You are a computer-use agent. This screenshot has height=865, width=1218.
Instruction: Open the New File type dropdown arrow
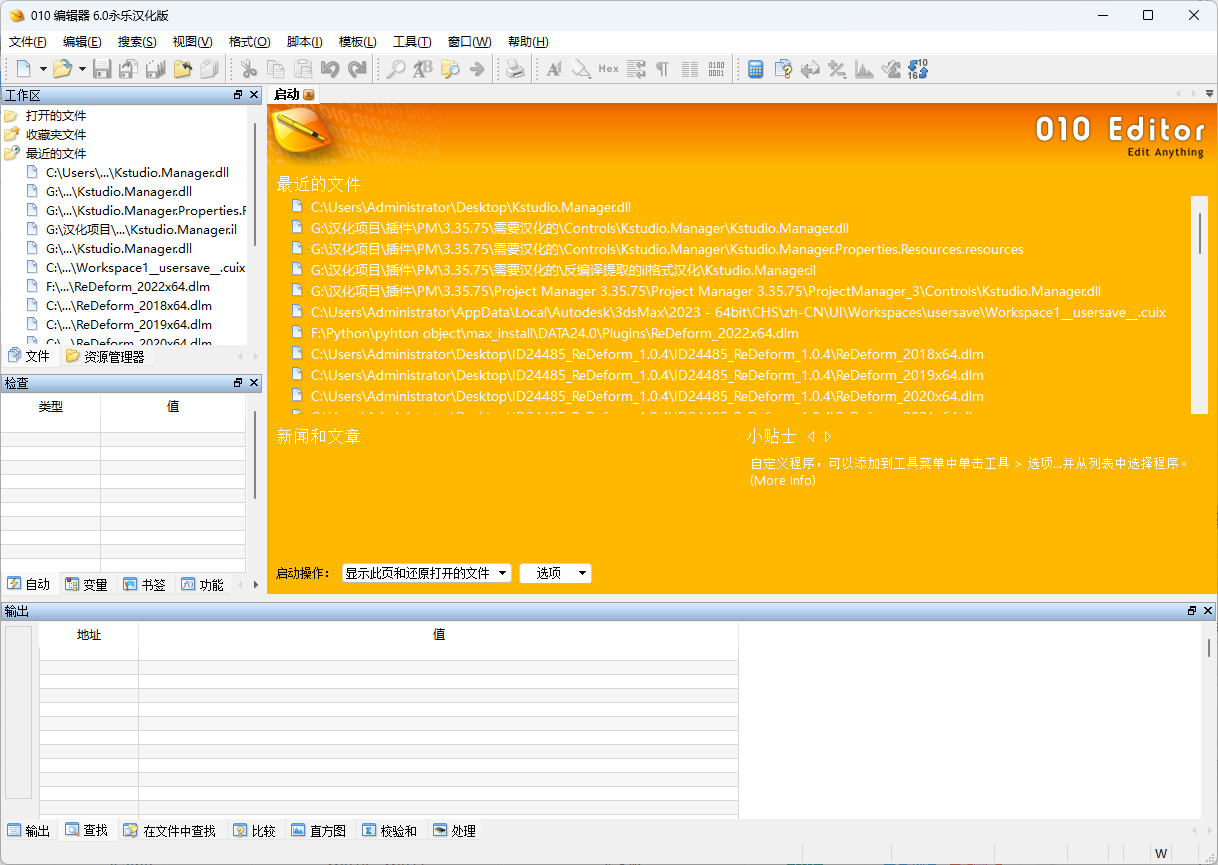click(43, 69)
